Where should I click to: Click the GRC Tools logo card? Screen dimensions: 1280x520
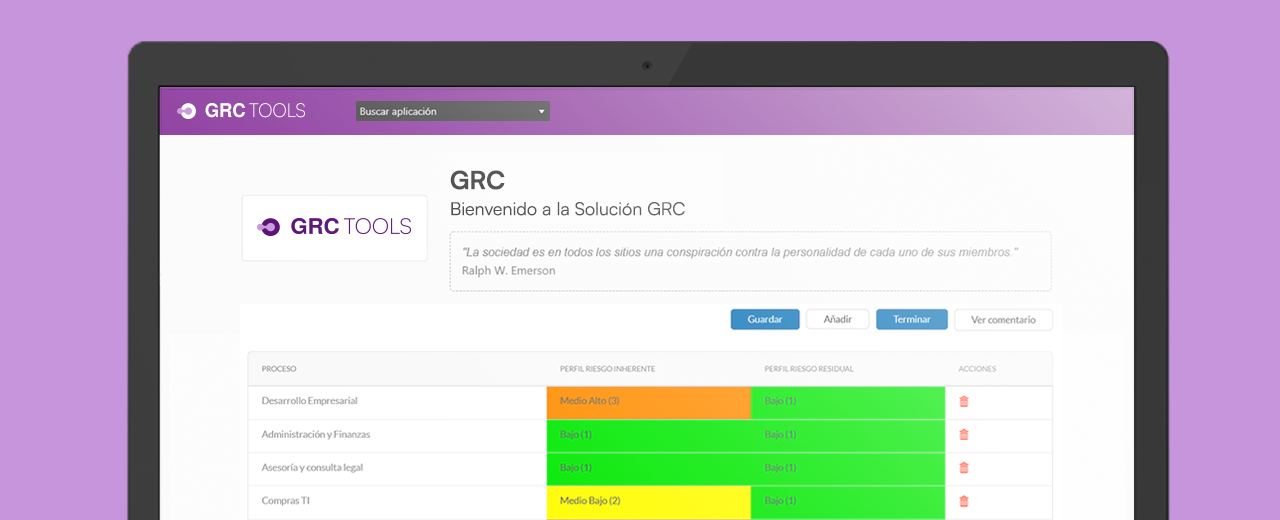click(x=335, y=227)
